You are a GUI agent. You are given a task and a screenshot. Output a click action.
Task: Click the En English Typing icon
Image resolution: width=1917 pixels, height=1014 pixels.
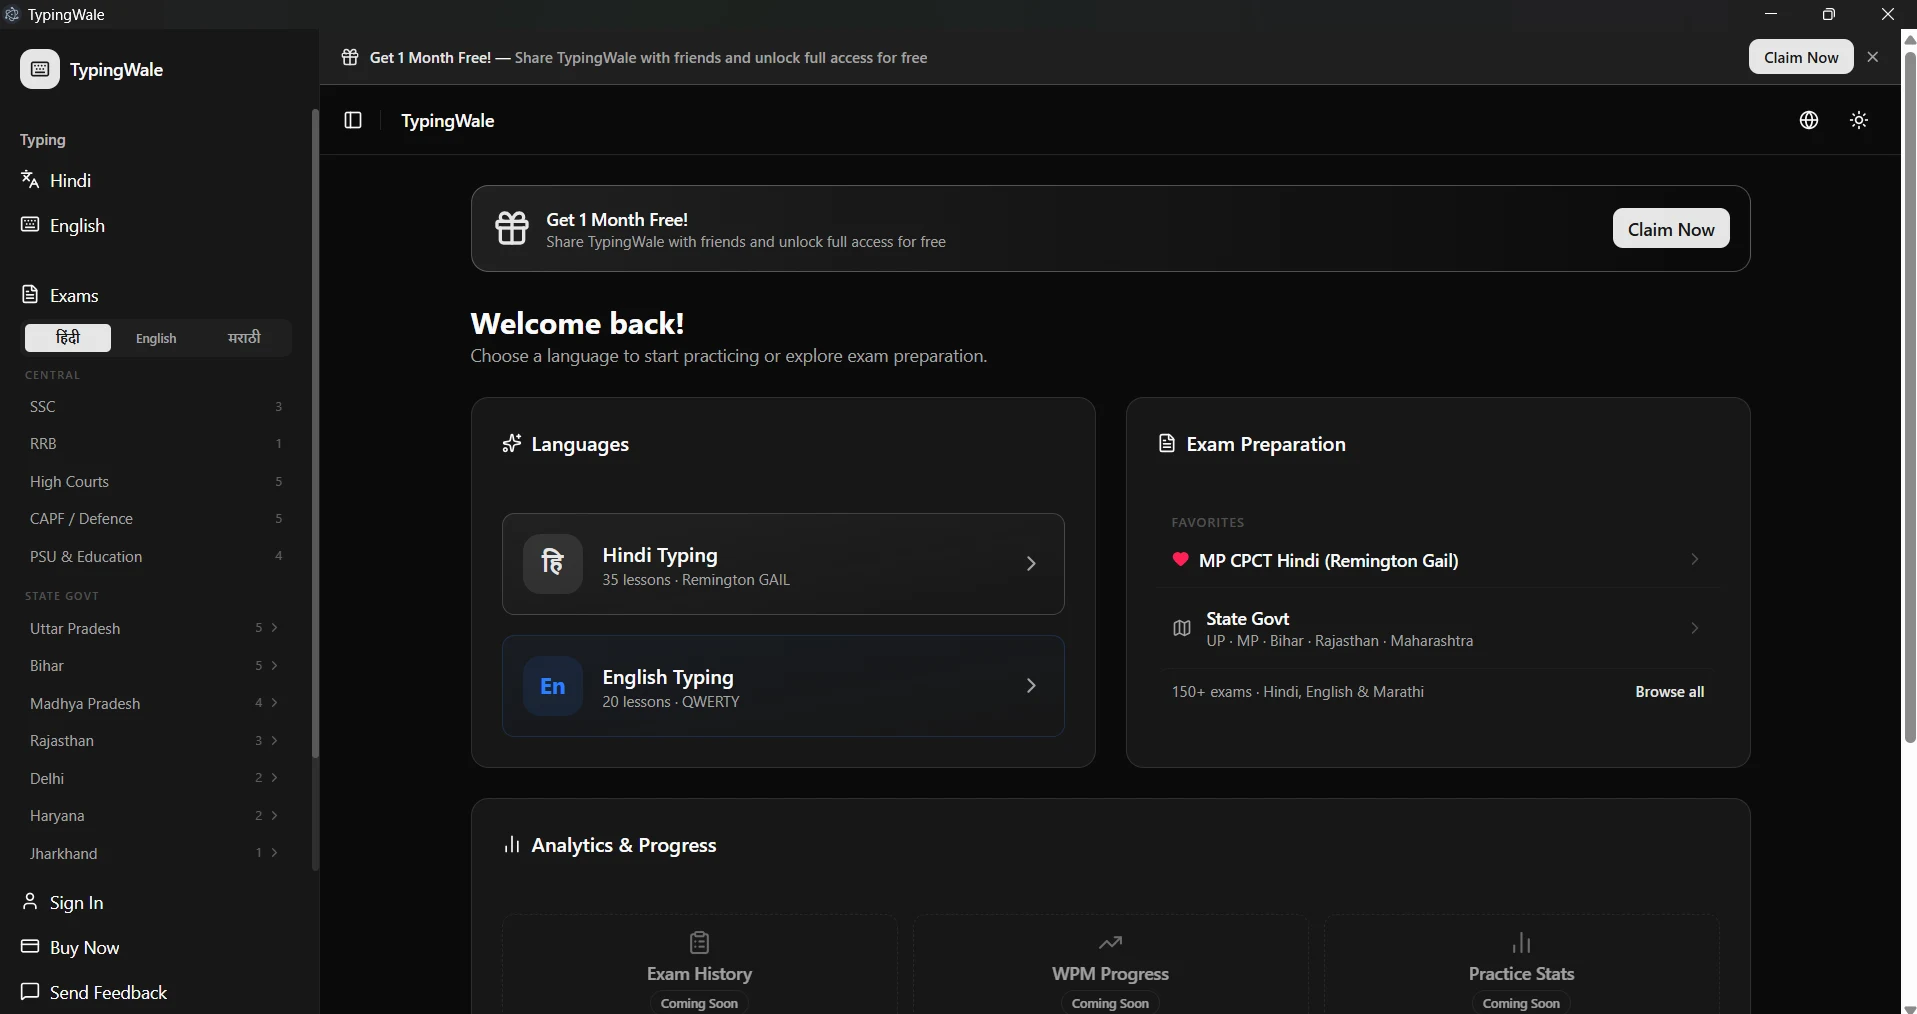tap(552, 686)
